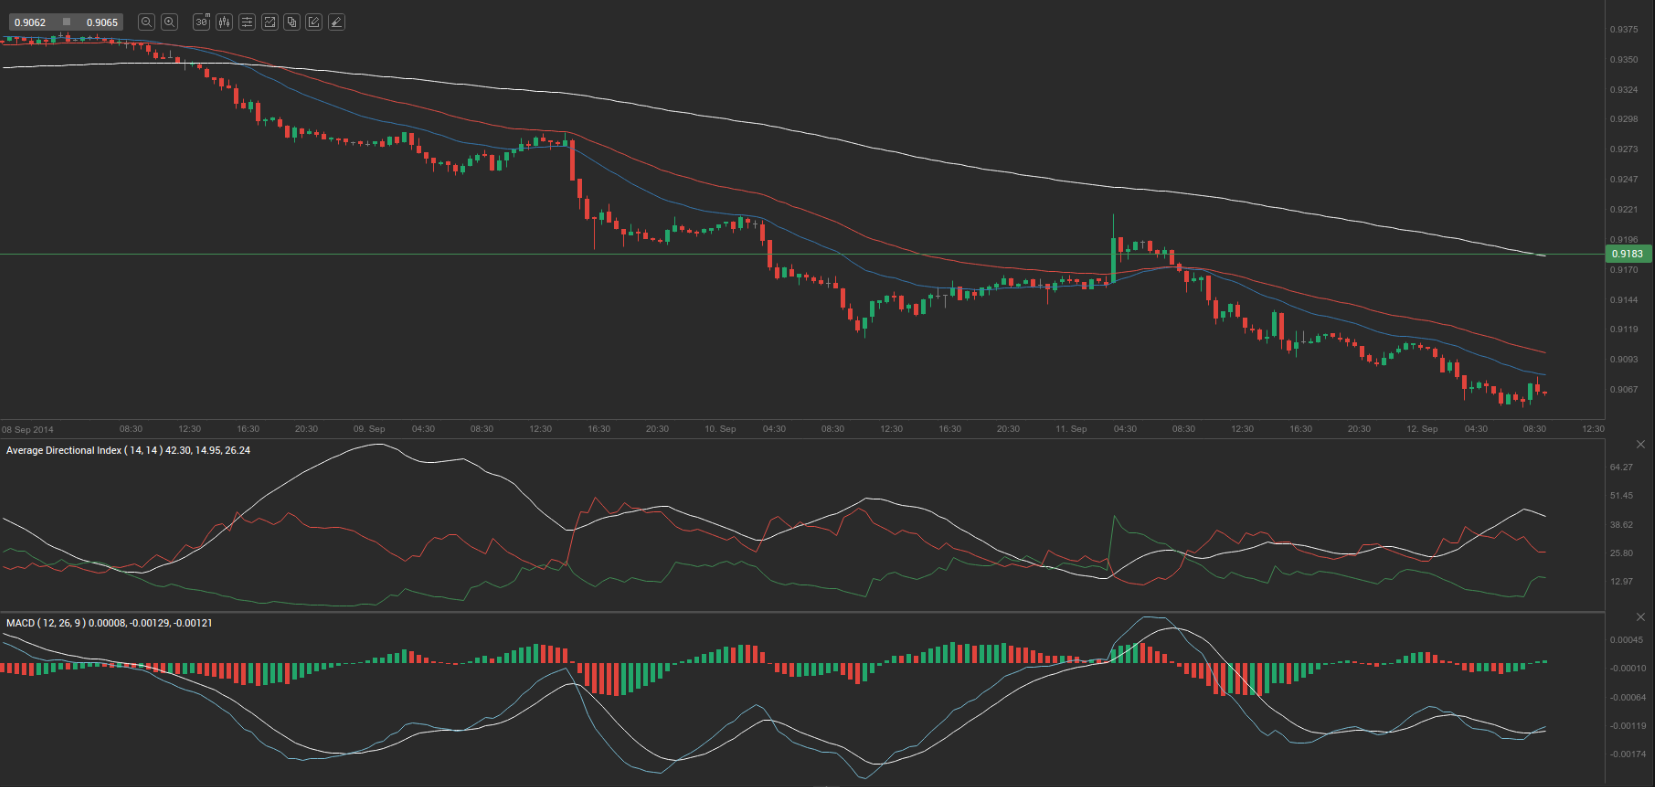Select the edit drawing pencil icon
Viewport: 1655px width, 787px height.
coord(314,22)
